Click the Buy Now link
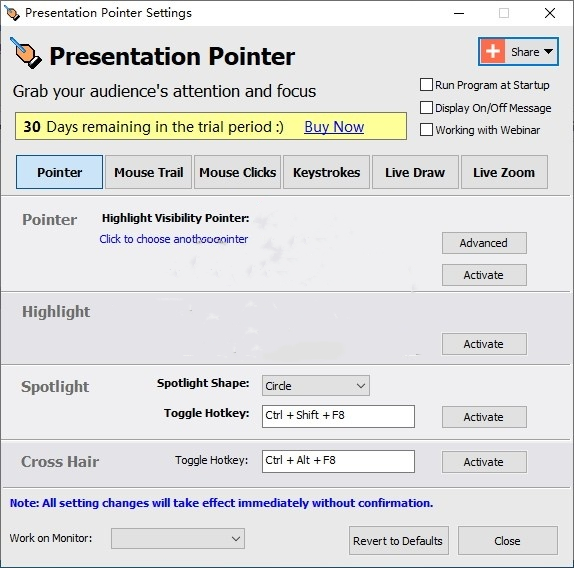This screenshot has height=568, width=574. pyautogui.click(x=334, y=127)
